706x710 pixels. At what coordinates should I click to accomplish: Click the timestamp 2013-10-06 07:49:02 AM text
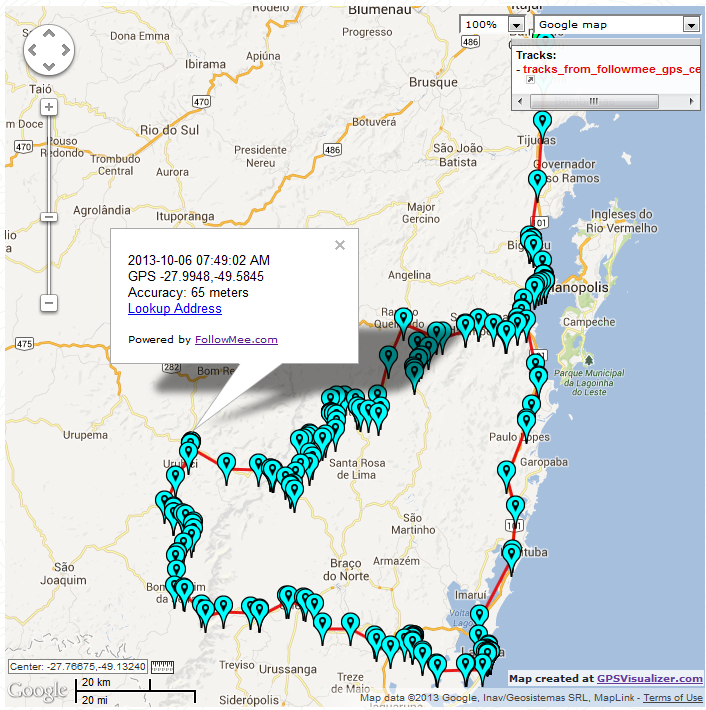(x=199, y=260)
